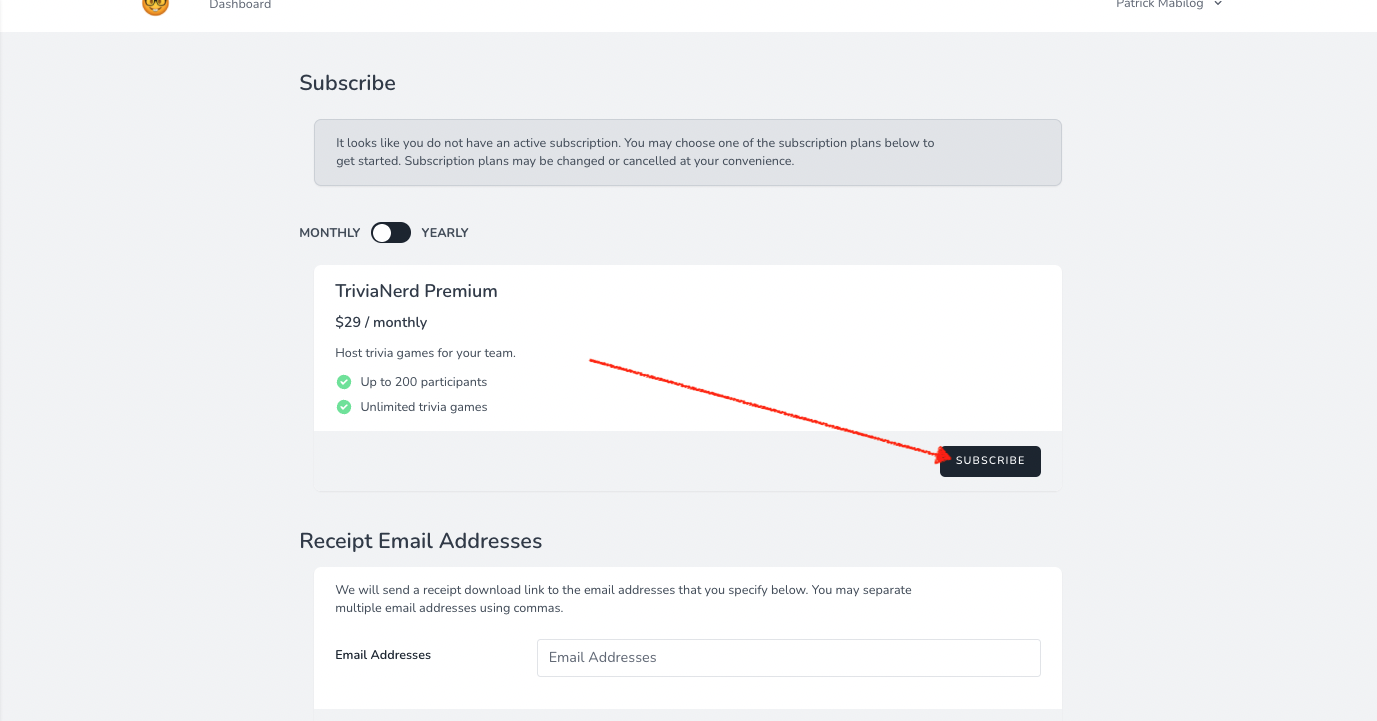The height and width of the screenshot is (721, 1377).
Task: Click green check beside "Unlimited trivia games"
Action: click(x=344, y=406)
